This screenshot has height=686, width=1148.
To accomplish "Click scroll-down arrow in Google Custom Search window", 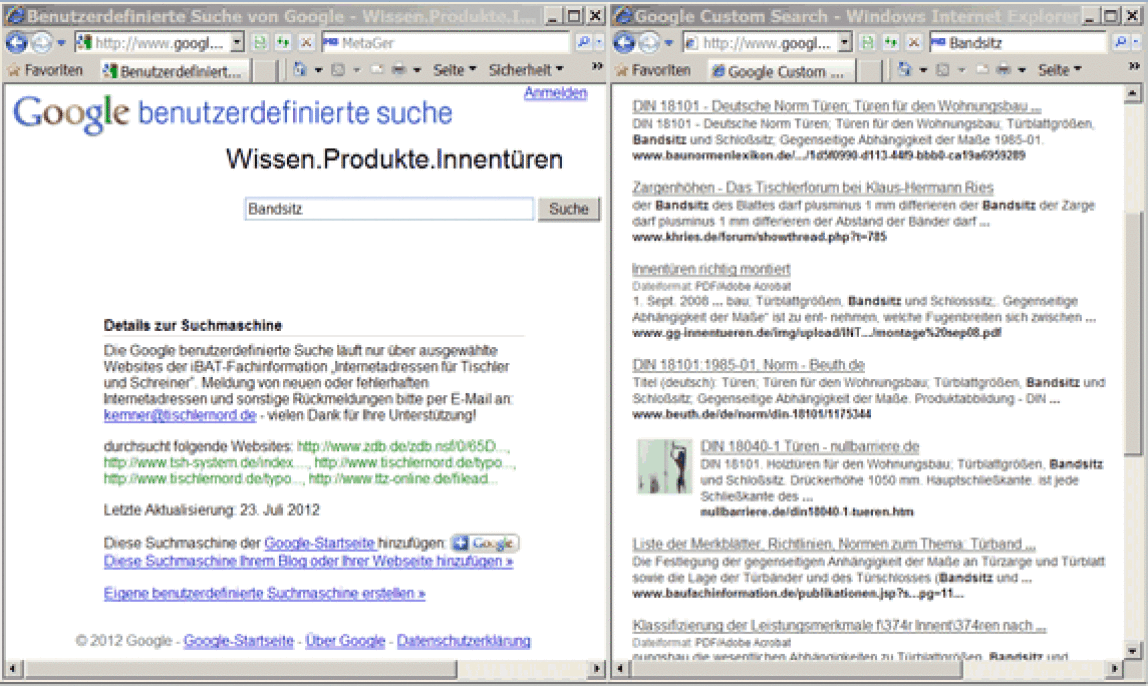I will (x=1133, y=650).
